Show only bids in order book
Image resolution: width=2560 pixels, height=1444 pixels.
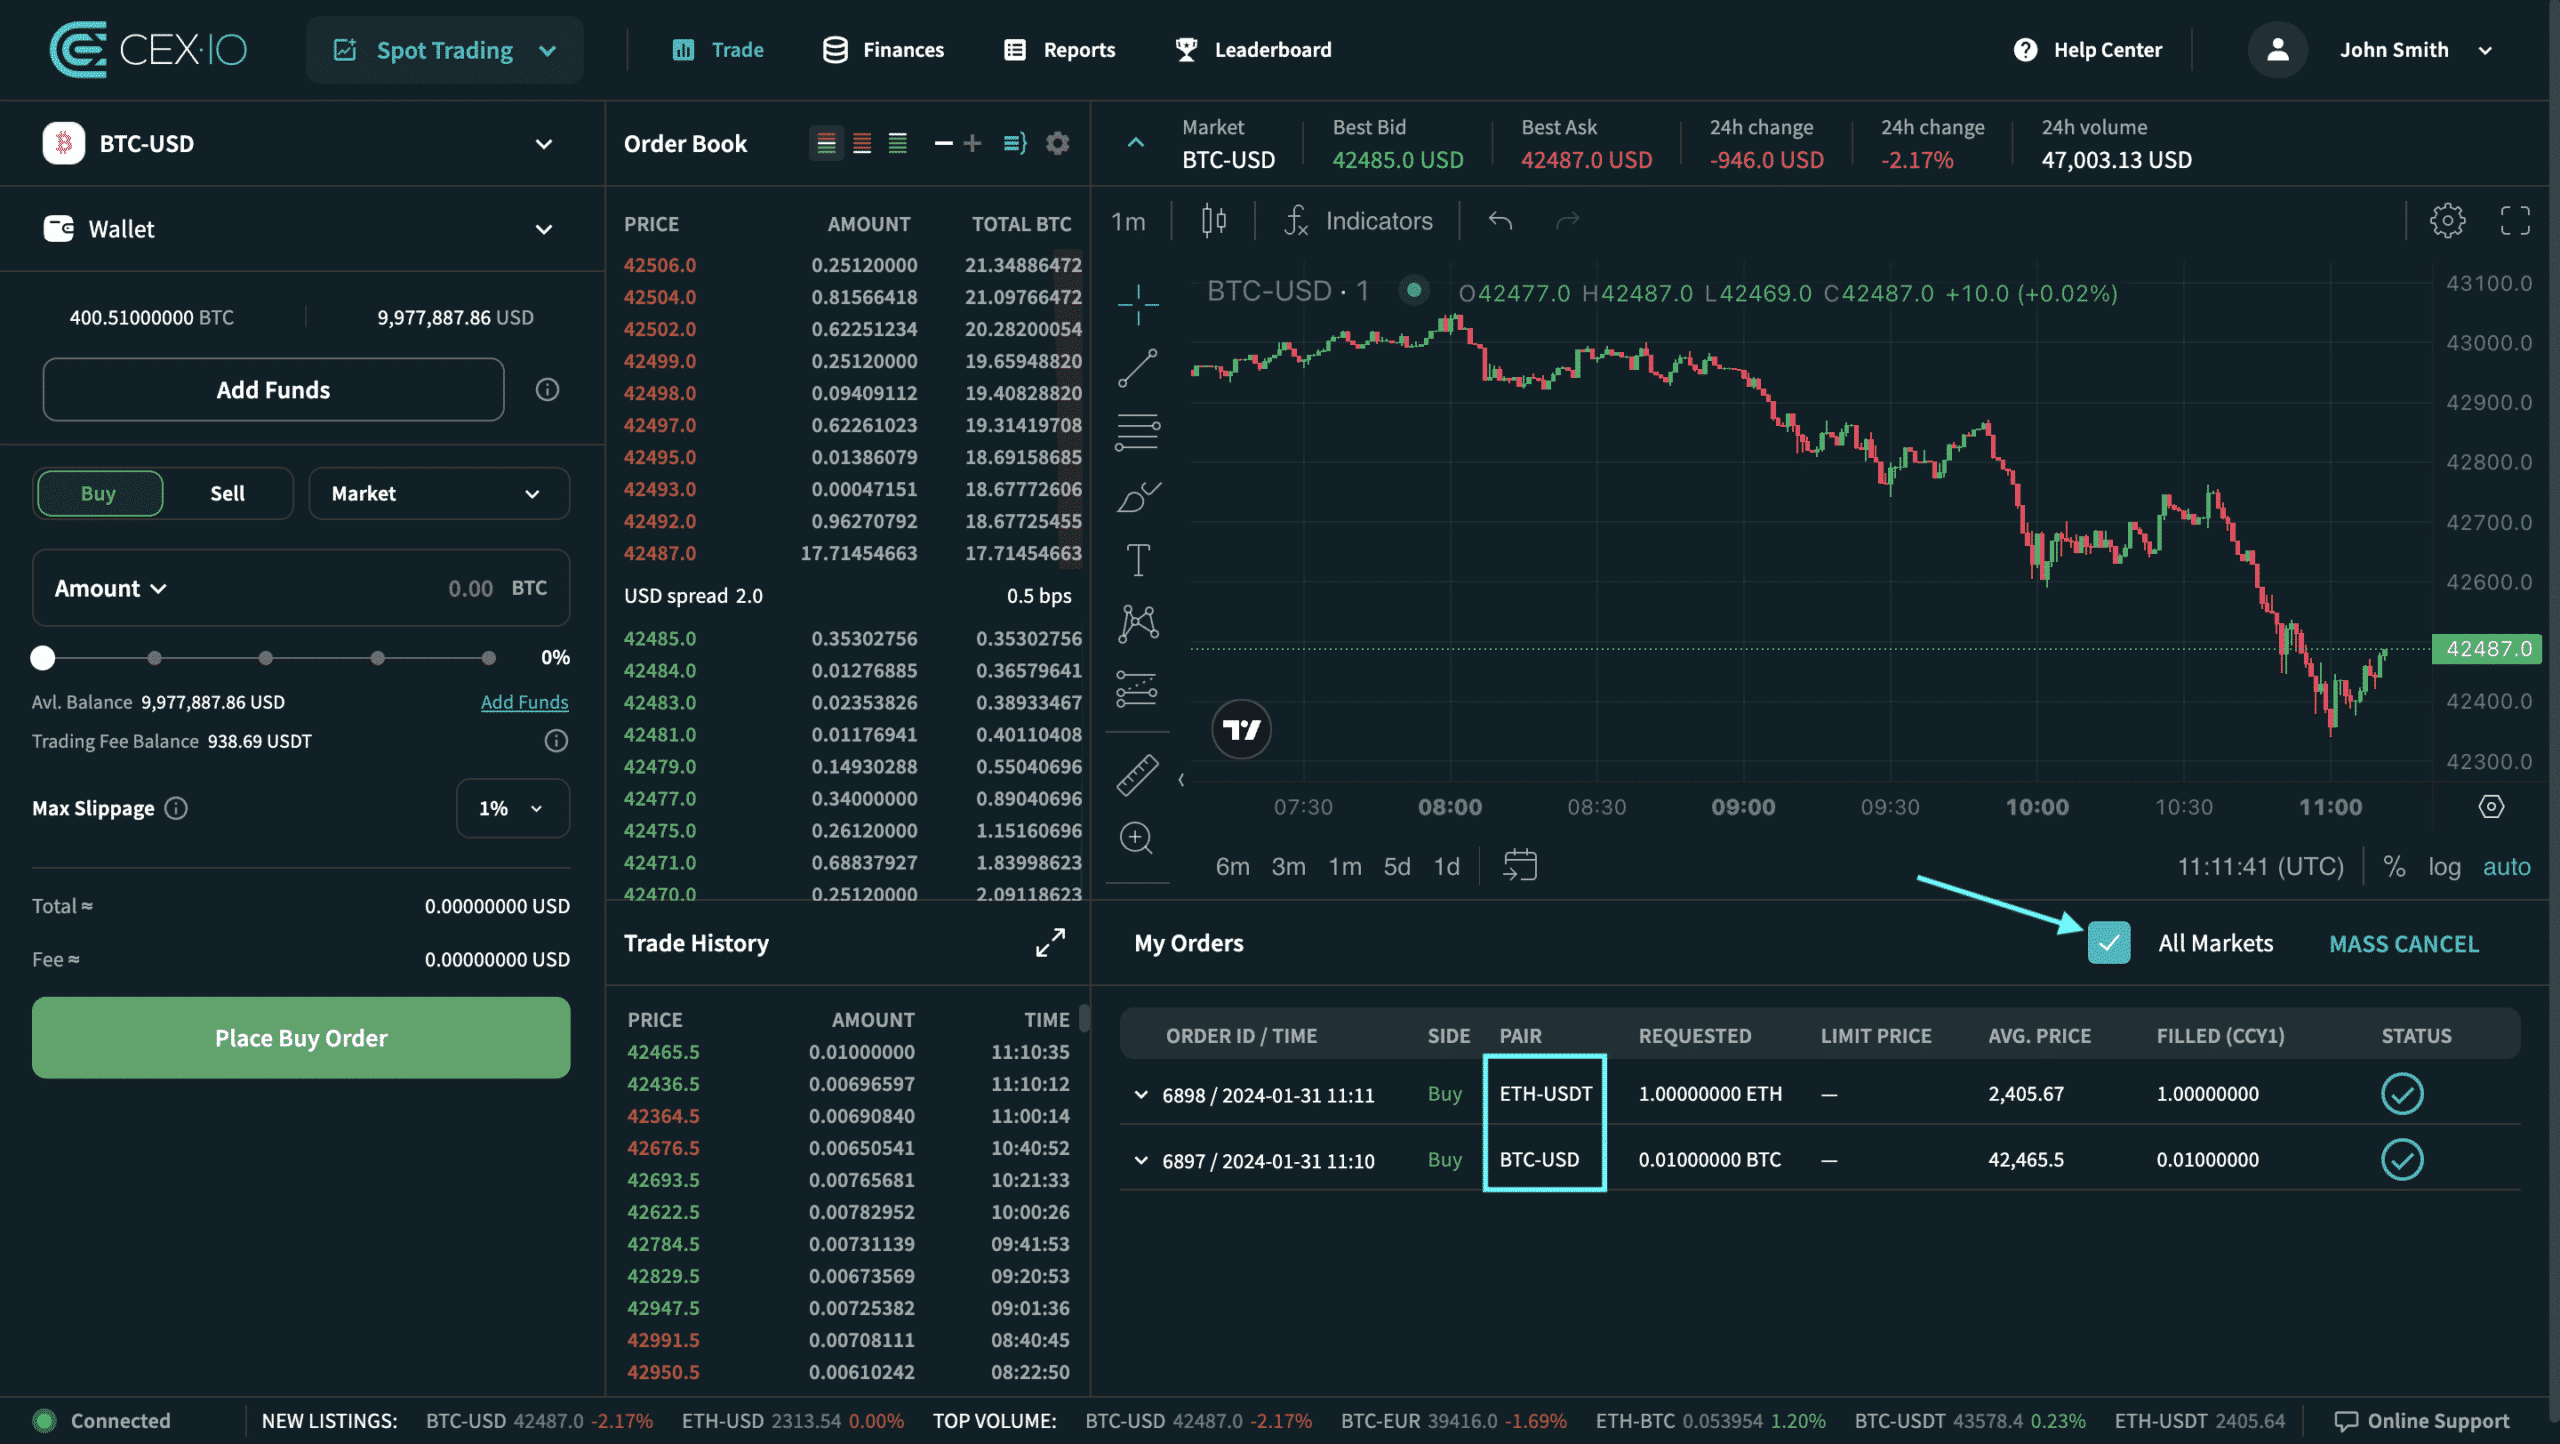tap(898, 144)
